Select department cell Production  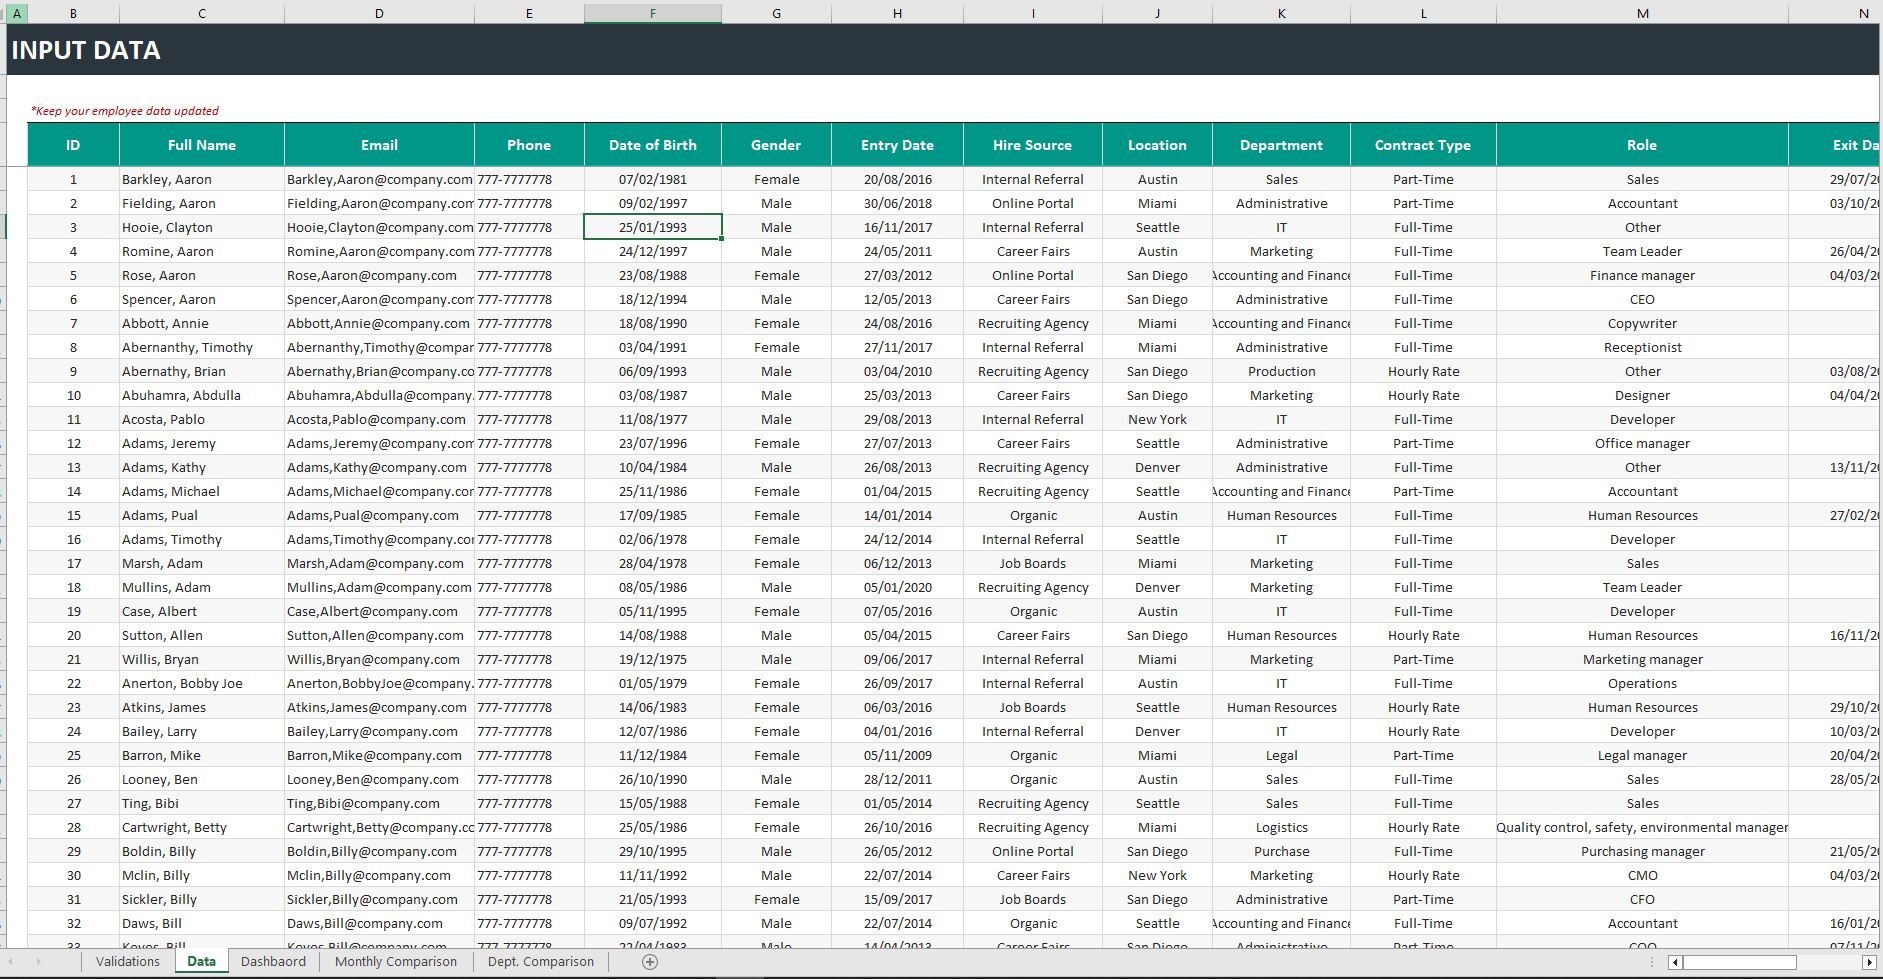point(1281,371)
